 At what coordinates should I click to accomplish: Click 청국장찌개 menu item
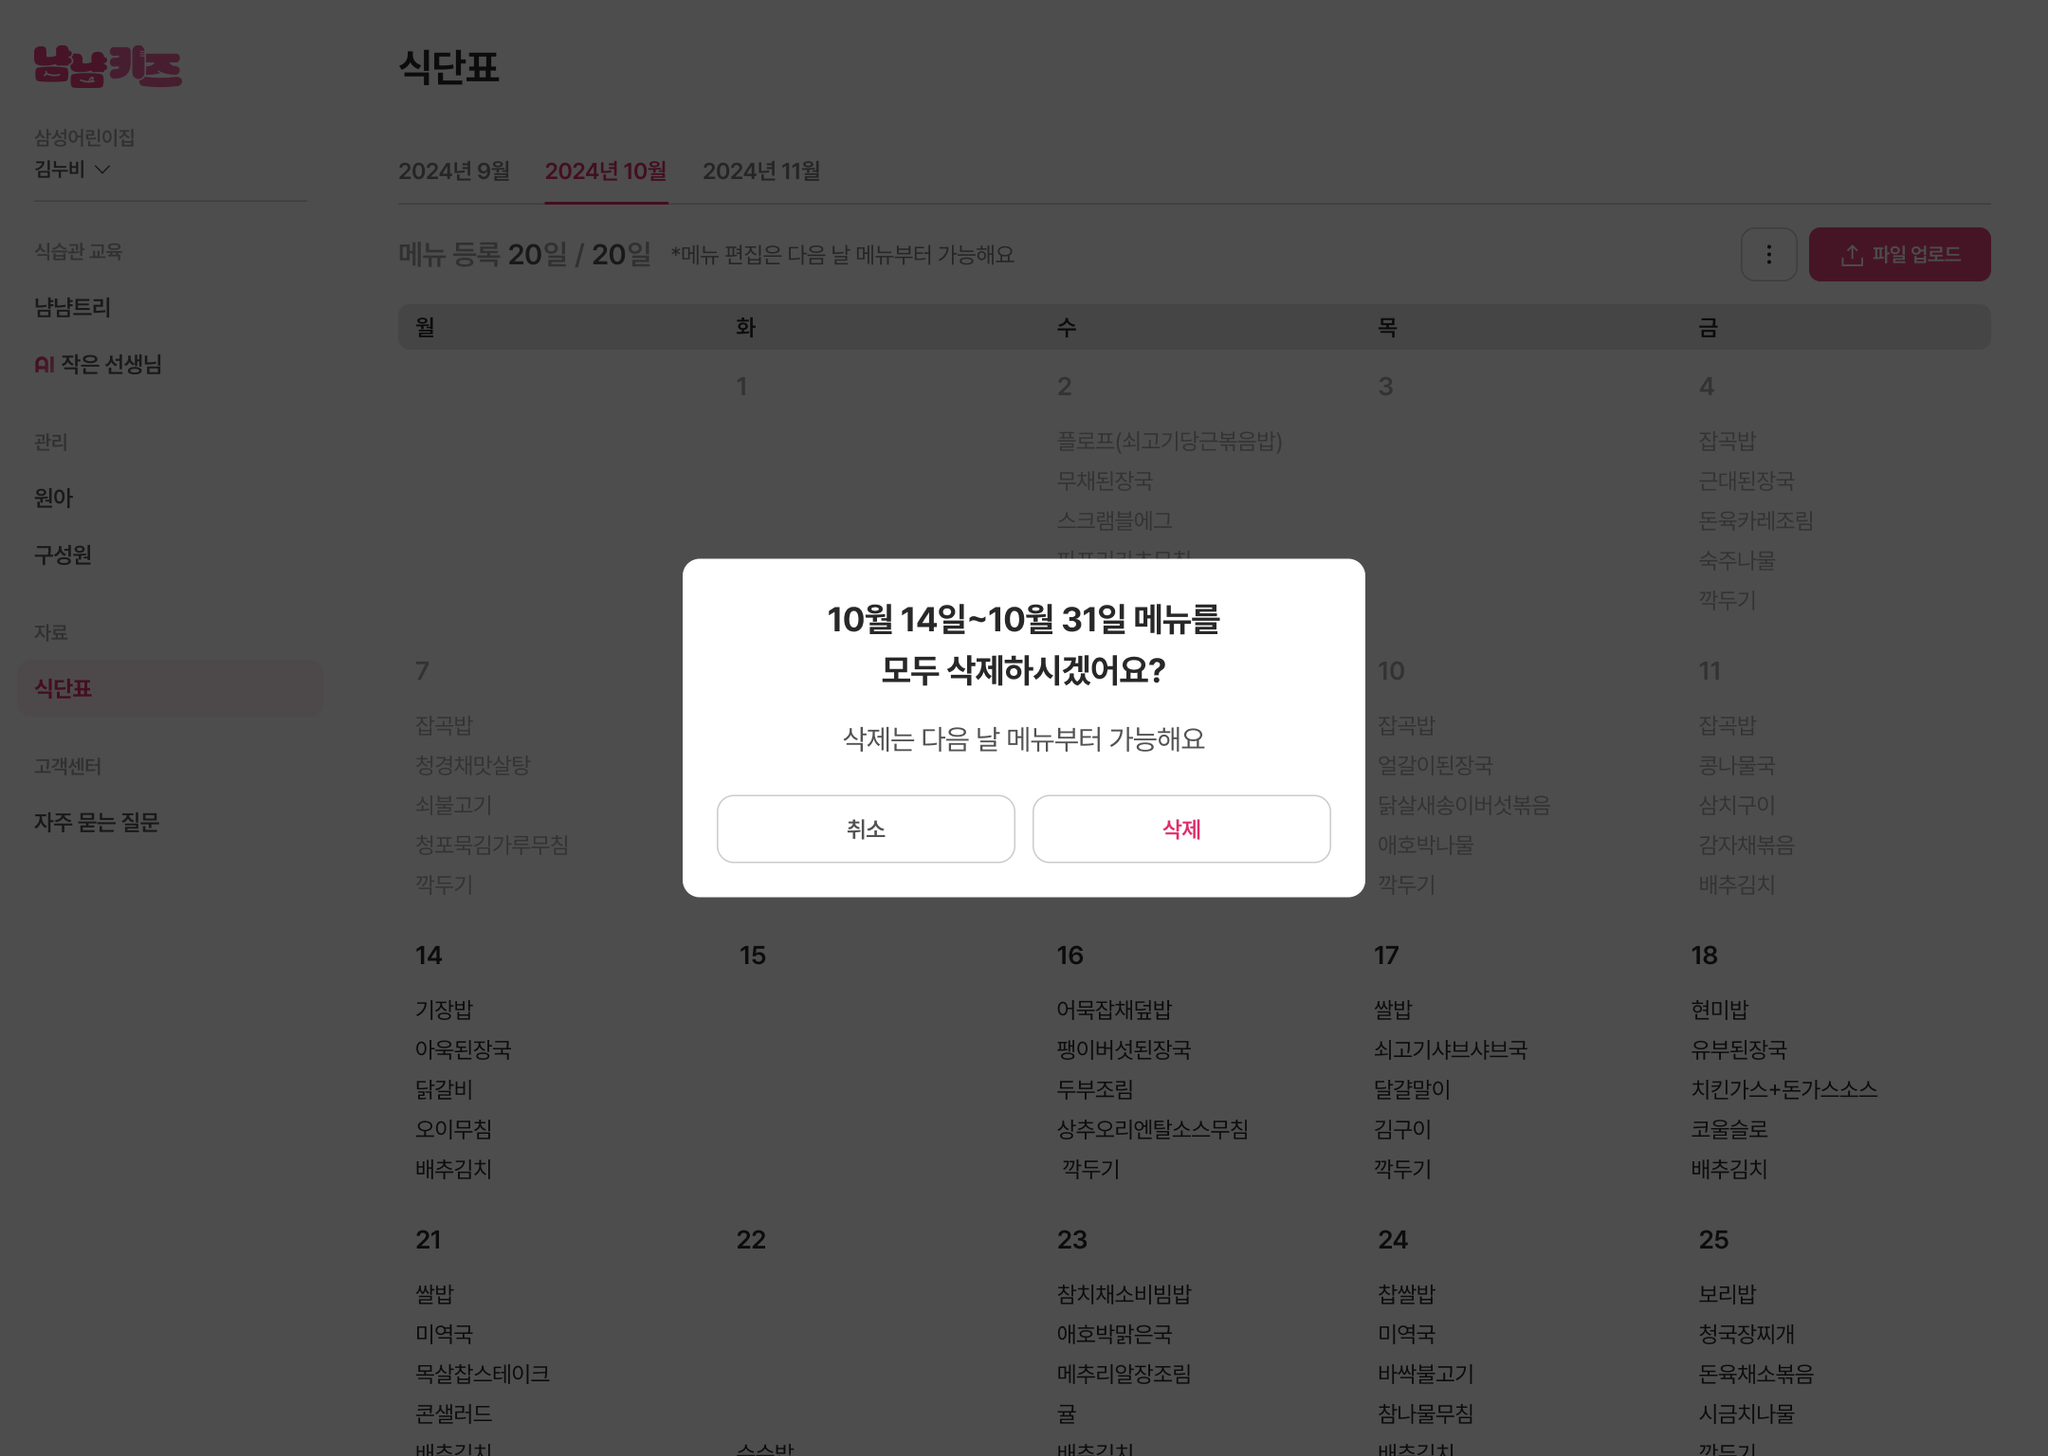1747,1333
